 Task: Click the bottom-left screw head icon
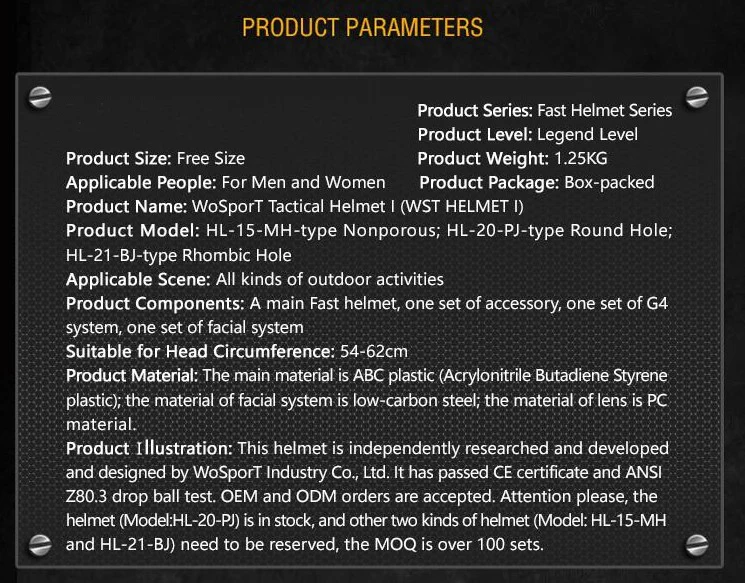(40, 545)
